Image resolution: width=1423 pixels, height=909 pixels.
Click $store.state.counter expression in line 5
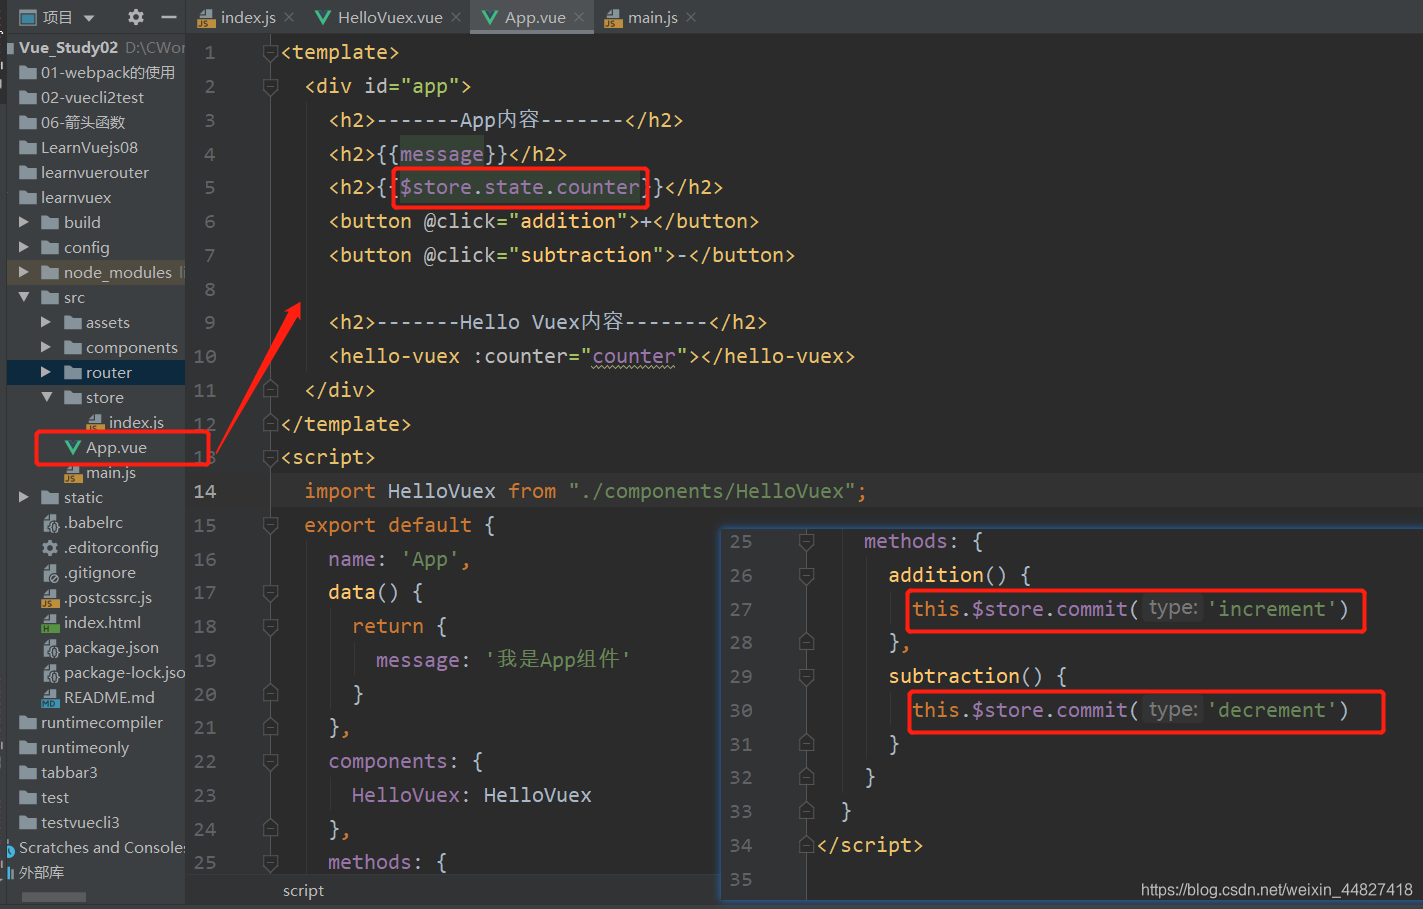pos(520,187)
